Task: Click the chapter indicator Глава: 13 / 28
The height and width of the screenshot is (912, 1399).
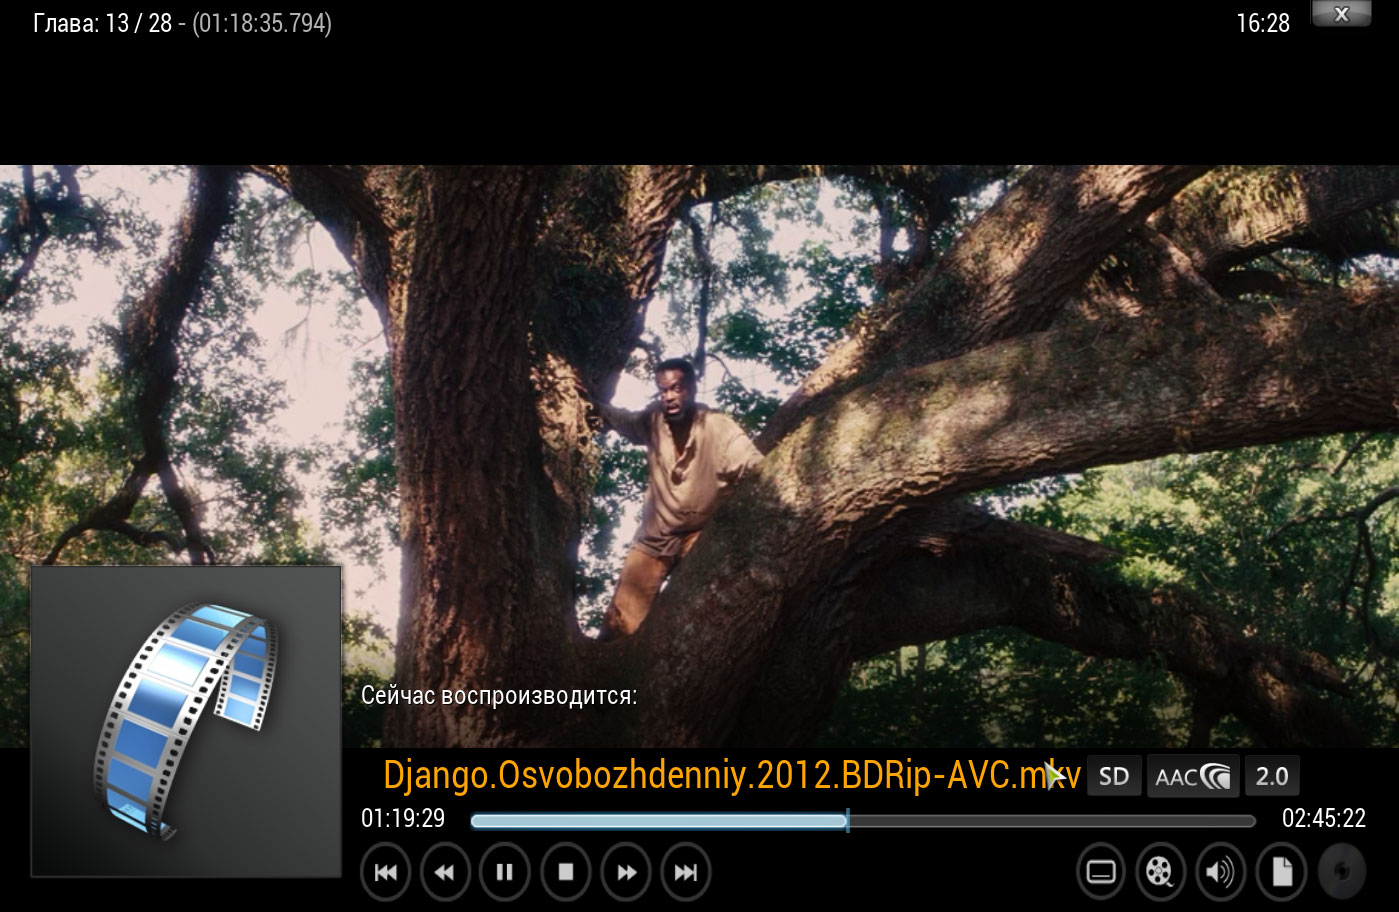Action: 103,23
